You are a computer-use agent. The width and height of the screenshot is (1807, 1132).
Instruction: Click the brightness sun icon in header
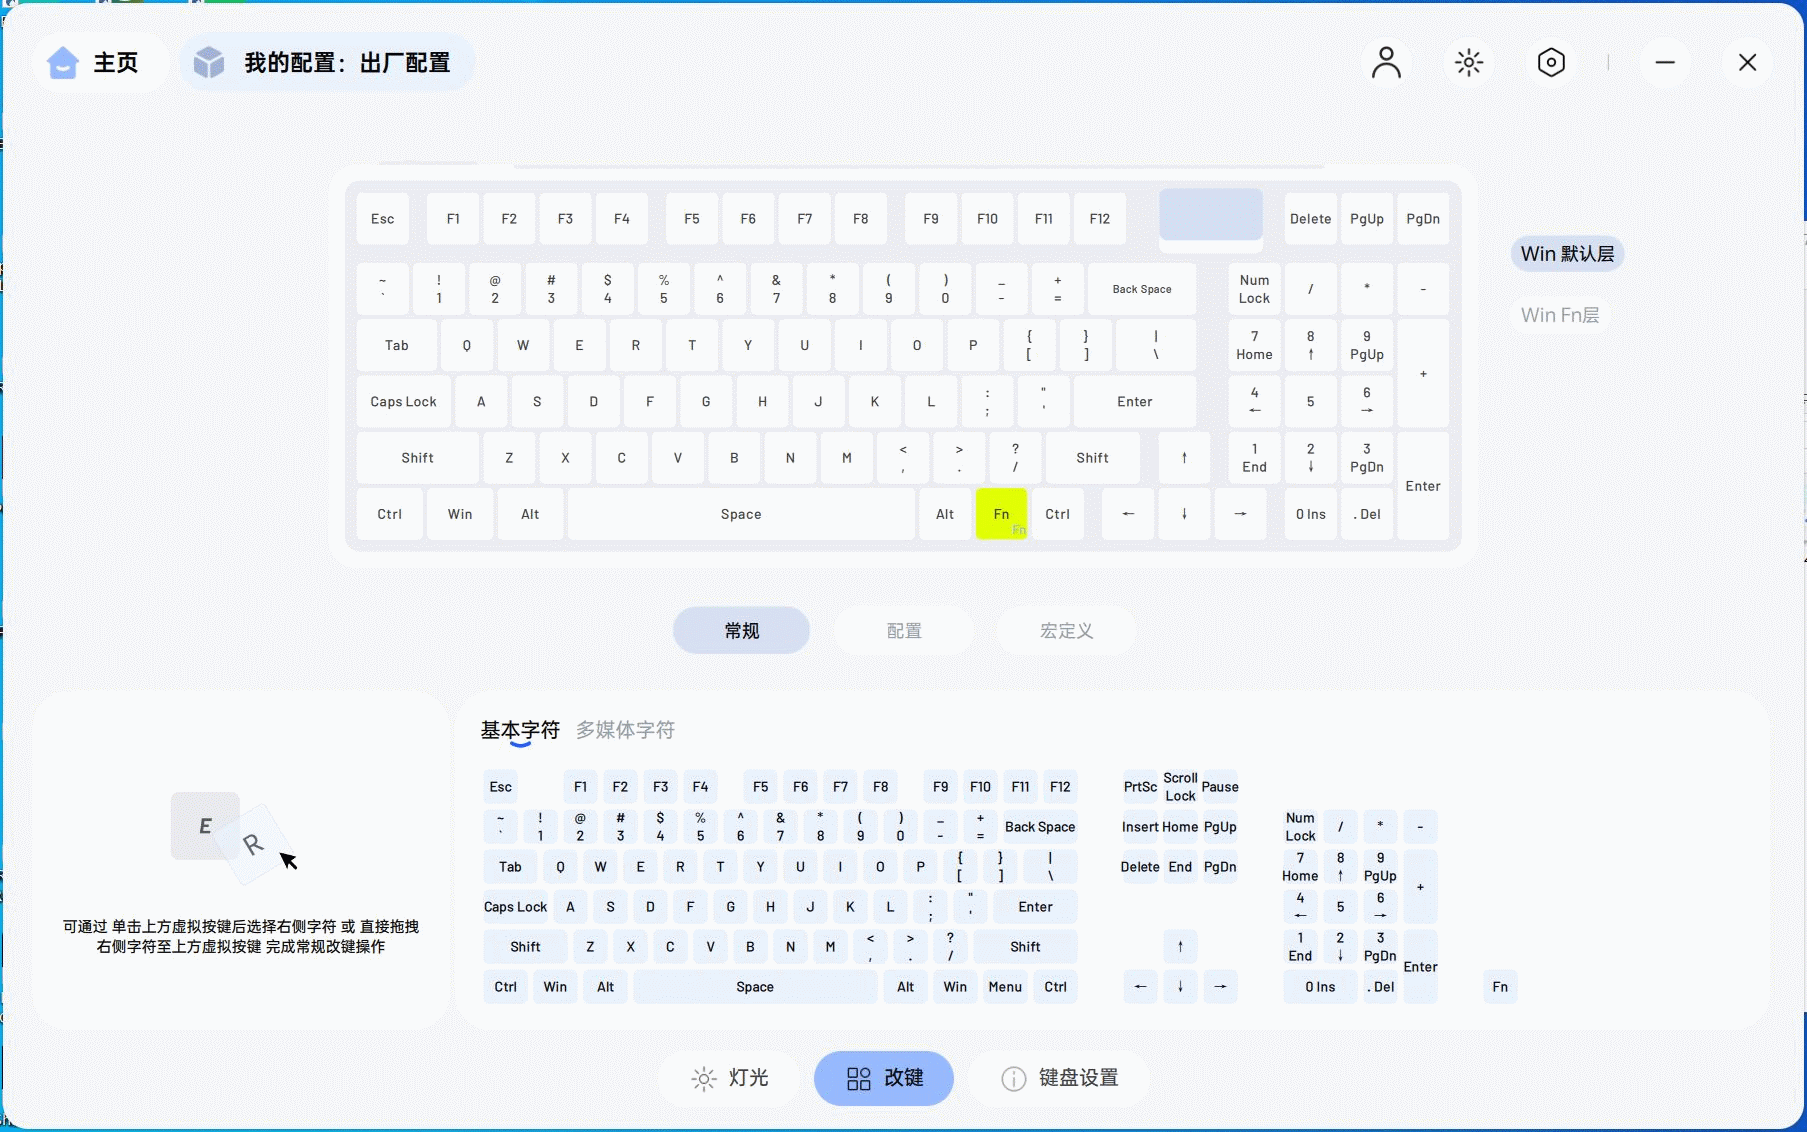click(1468, 62)
